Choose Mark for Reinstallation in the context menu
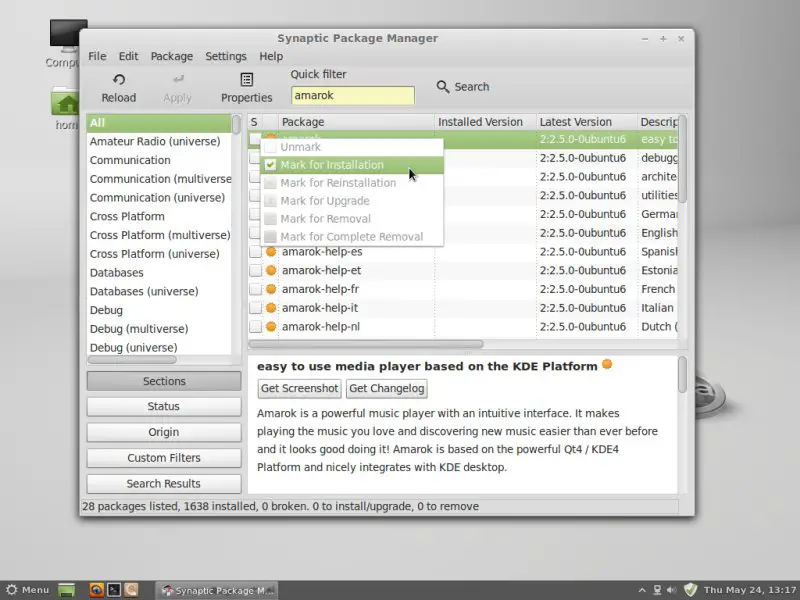The height and width of the screenshot is (600, 800). 352,183
